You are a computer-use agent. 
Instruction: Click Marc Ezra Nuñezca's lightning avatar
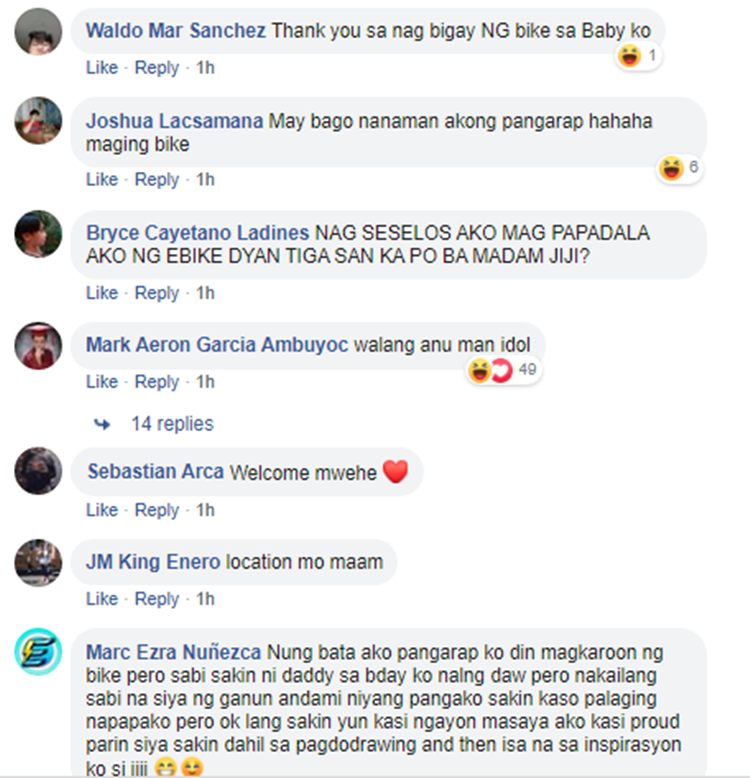pos(38,651)
